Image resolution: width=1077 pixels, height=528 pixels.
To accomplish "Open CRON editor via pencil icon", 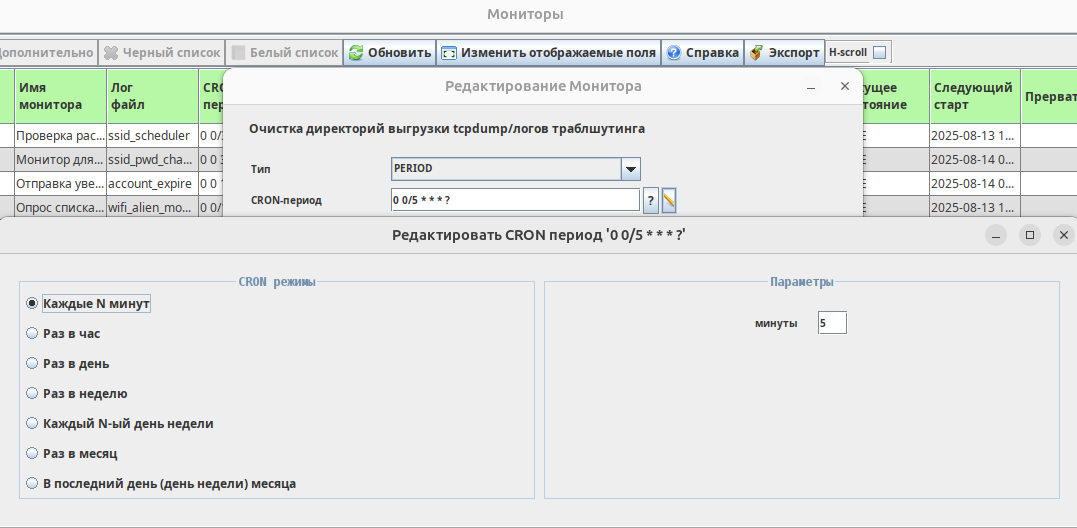I will click(669, 200).
